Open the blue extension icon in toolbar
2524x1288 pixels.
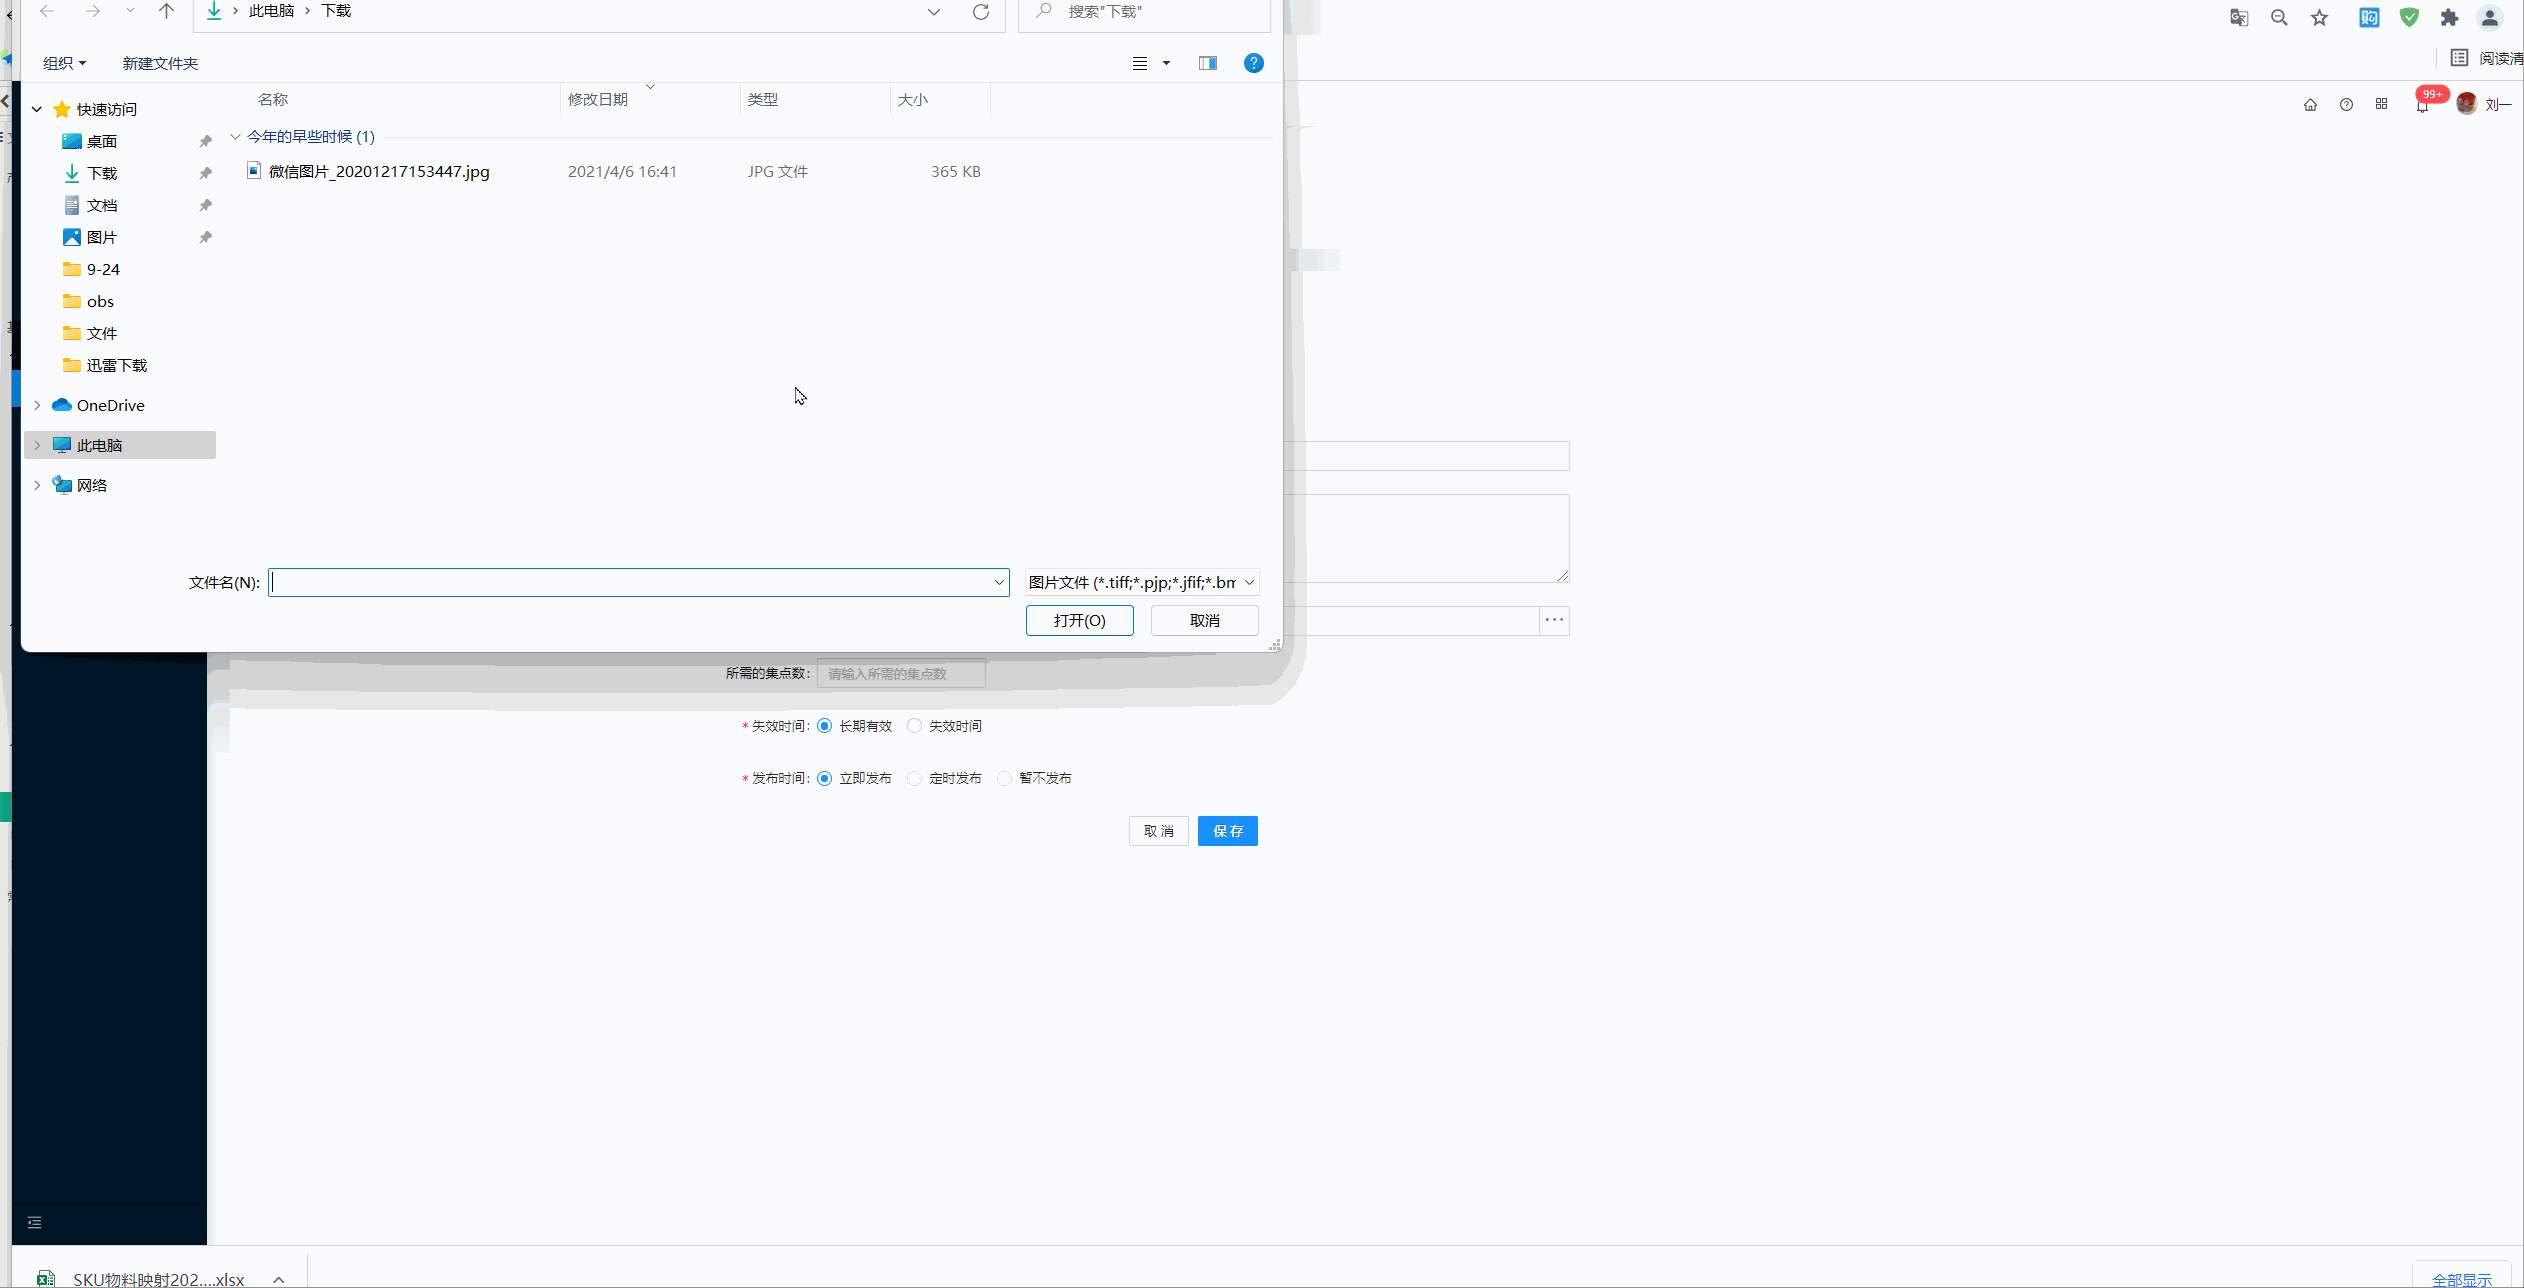pos(2369,17)
